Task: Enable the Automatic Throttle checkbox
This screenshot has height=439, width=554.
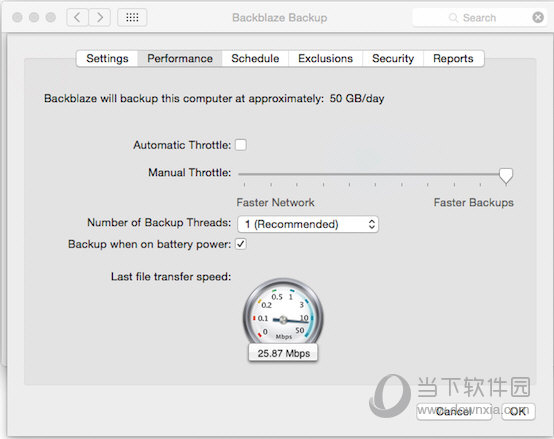Action: pos(241,145)
